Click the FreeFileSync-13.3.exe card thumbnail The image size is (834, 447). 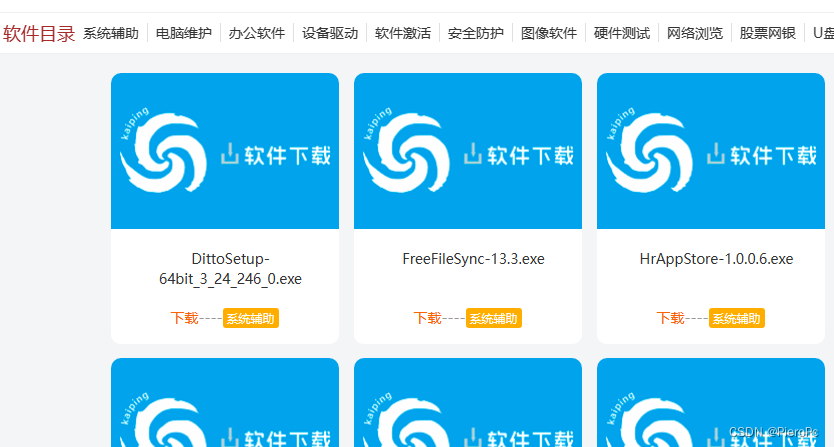(x=468, y=151)
